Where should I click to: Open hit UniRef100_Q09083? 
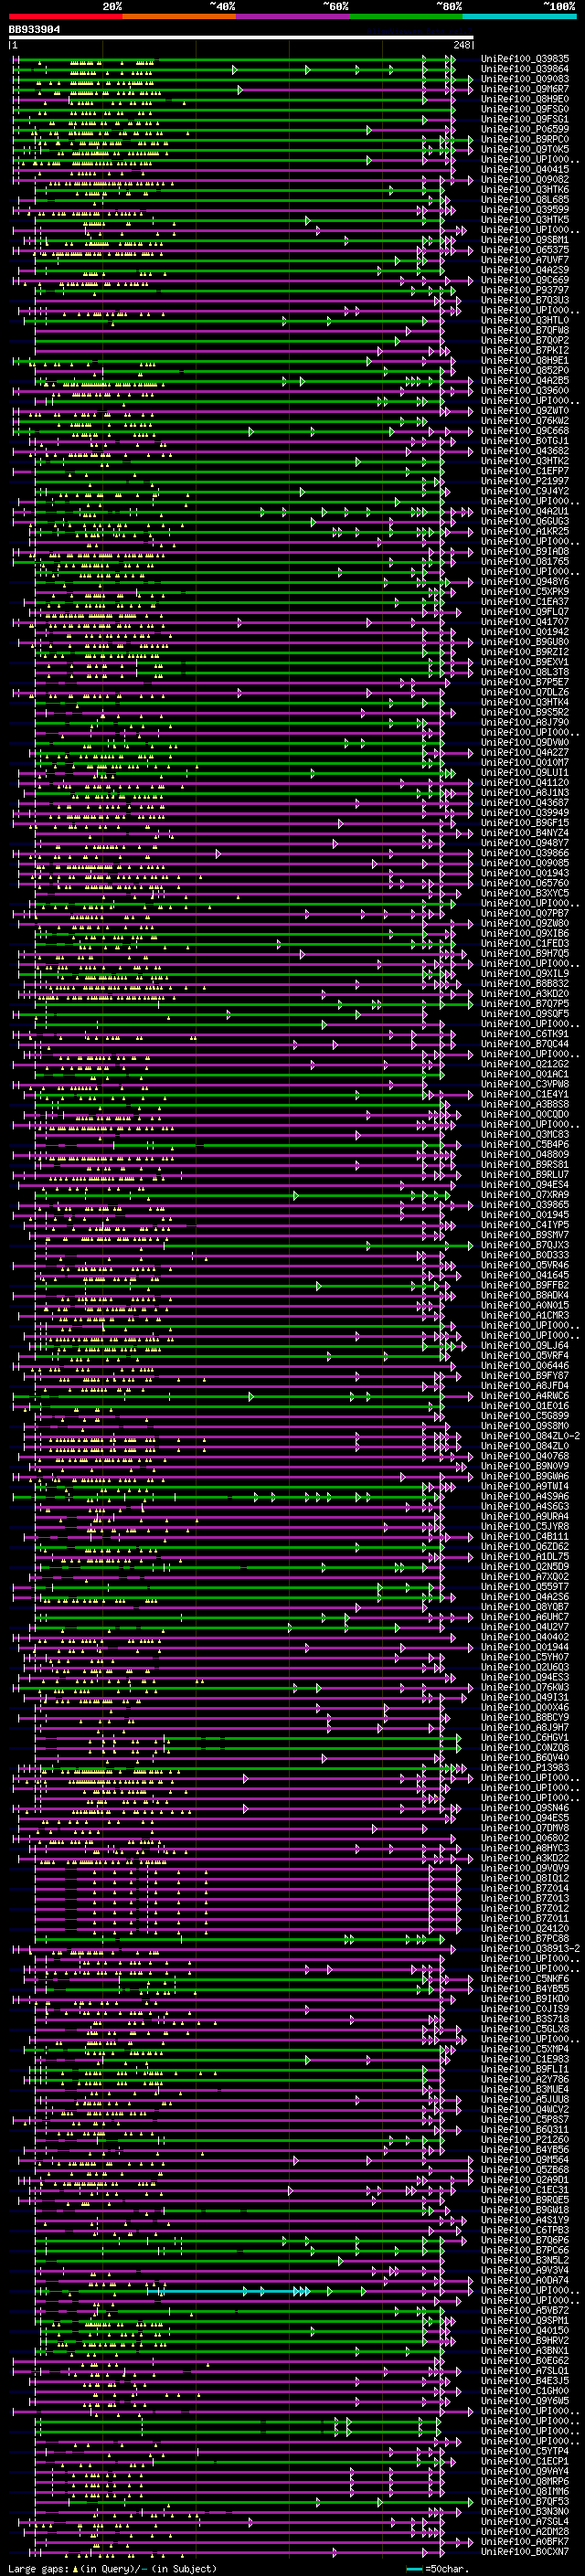525,79
